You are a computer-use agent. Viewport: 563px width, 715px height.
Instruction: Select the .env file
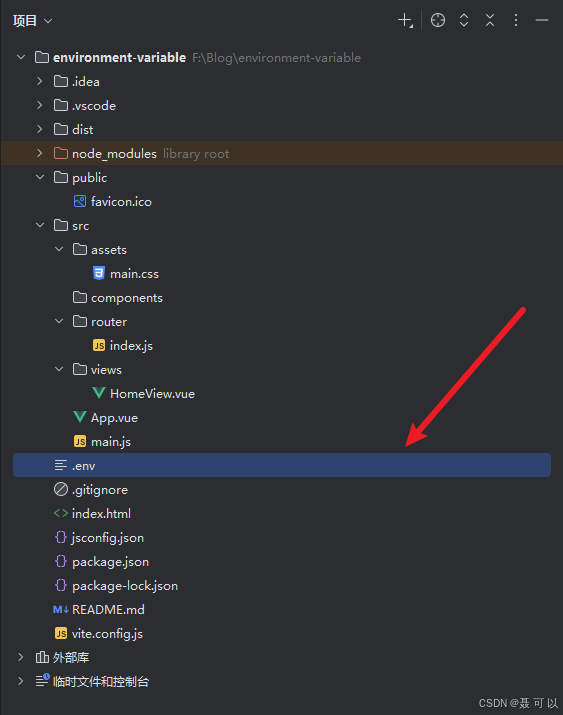(282, 465)
